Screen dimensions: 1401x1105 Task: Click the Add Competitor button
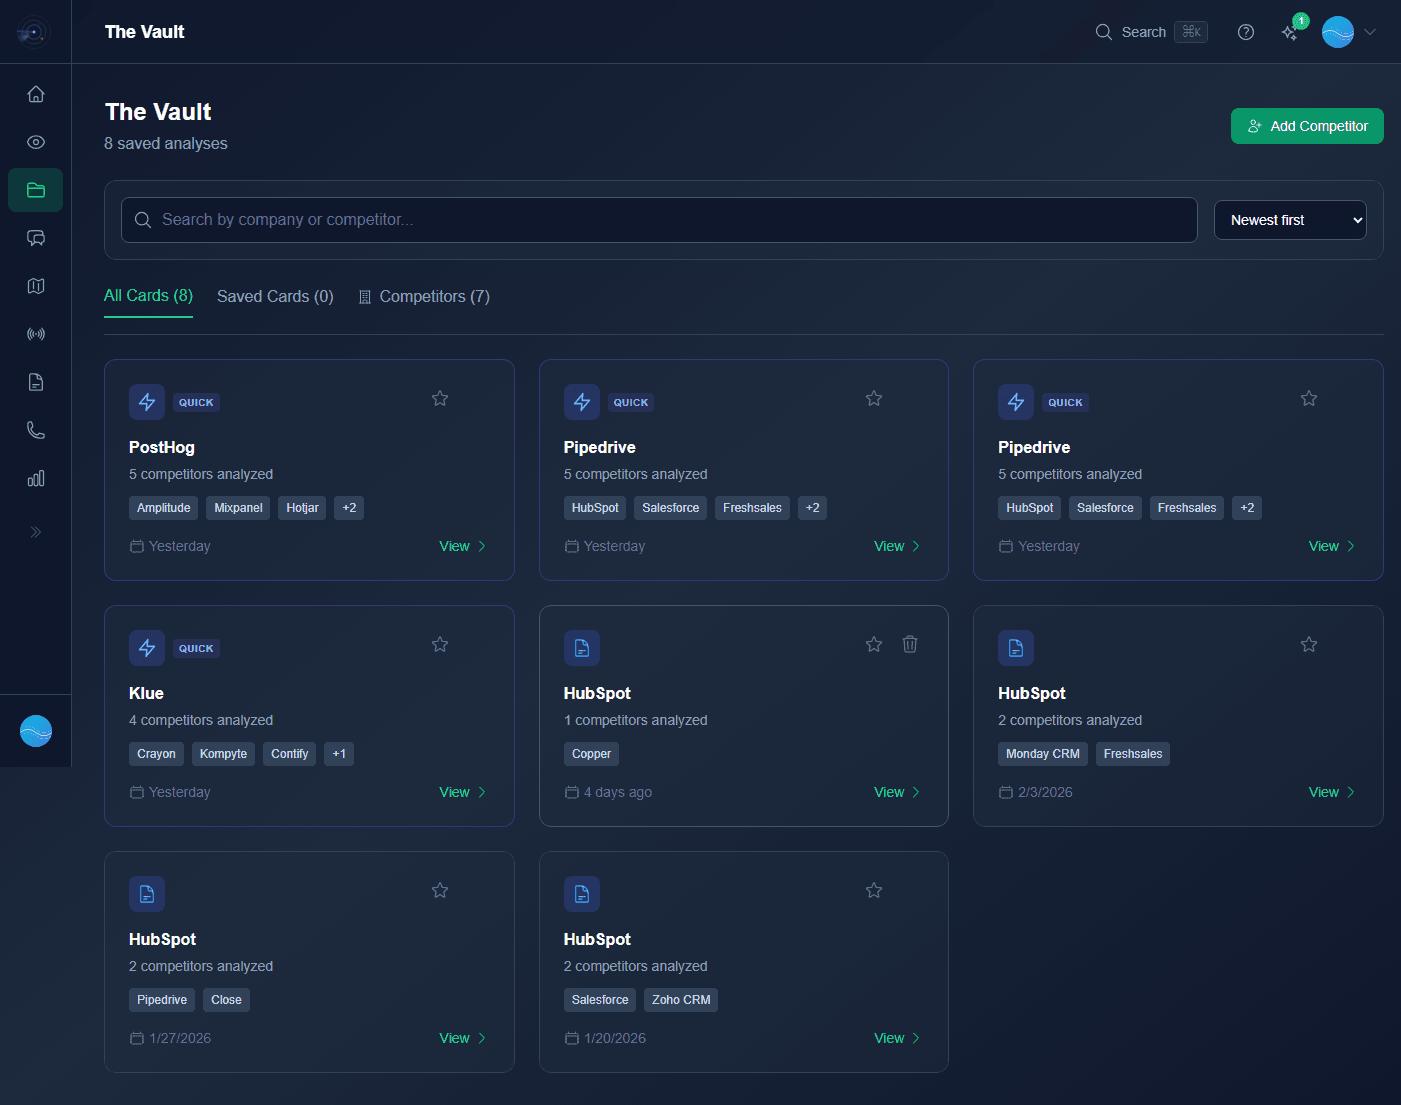click(x=1307, y=126)
